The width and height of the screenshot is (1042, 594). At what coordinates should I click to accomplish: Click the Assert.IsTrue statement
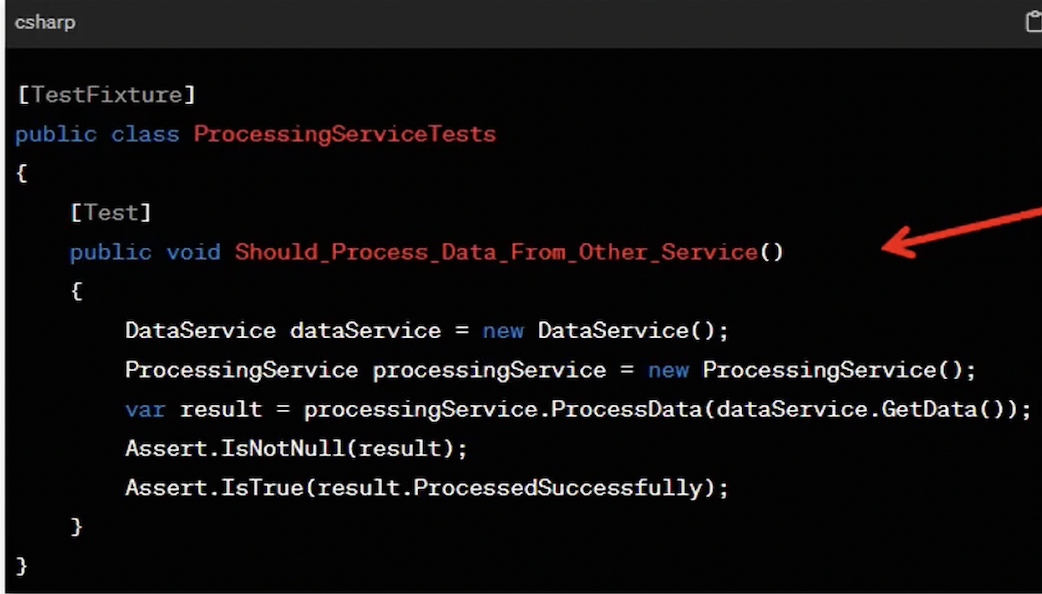426,488
